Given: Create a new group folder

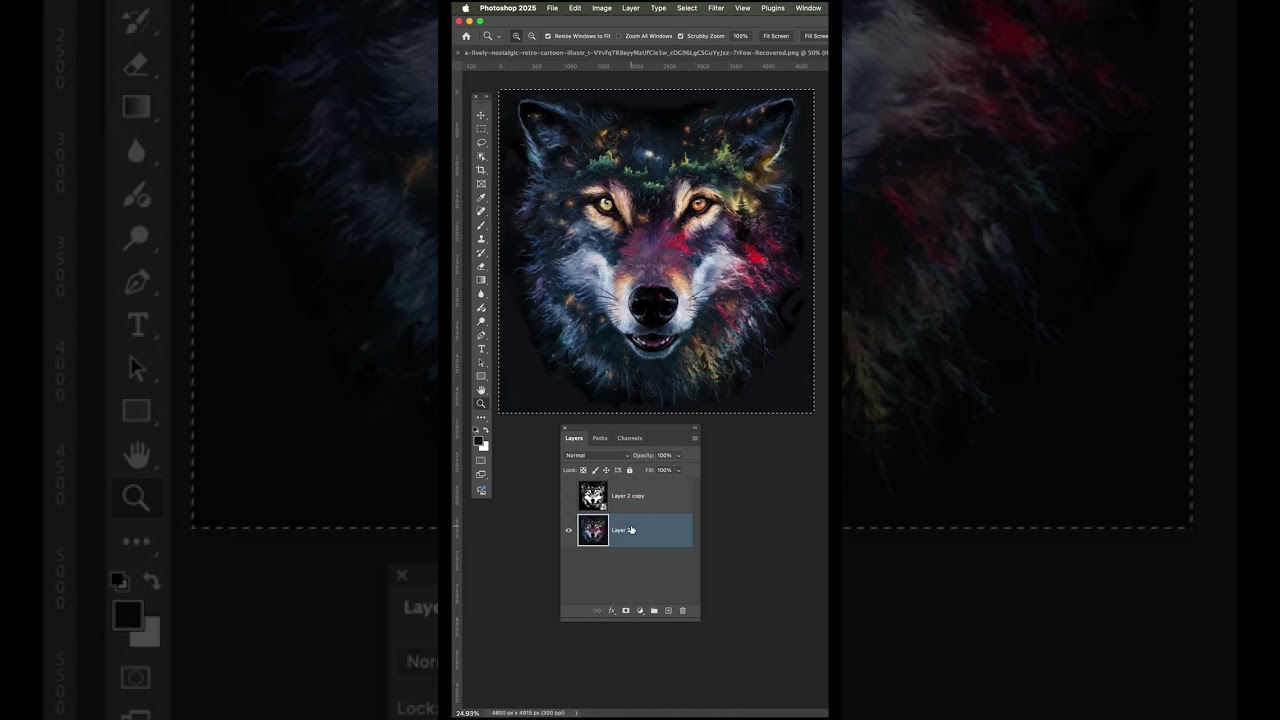Looking at the screenshot, I should tap(654, 611).
